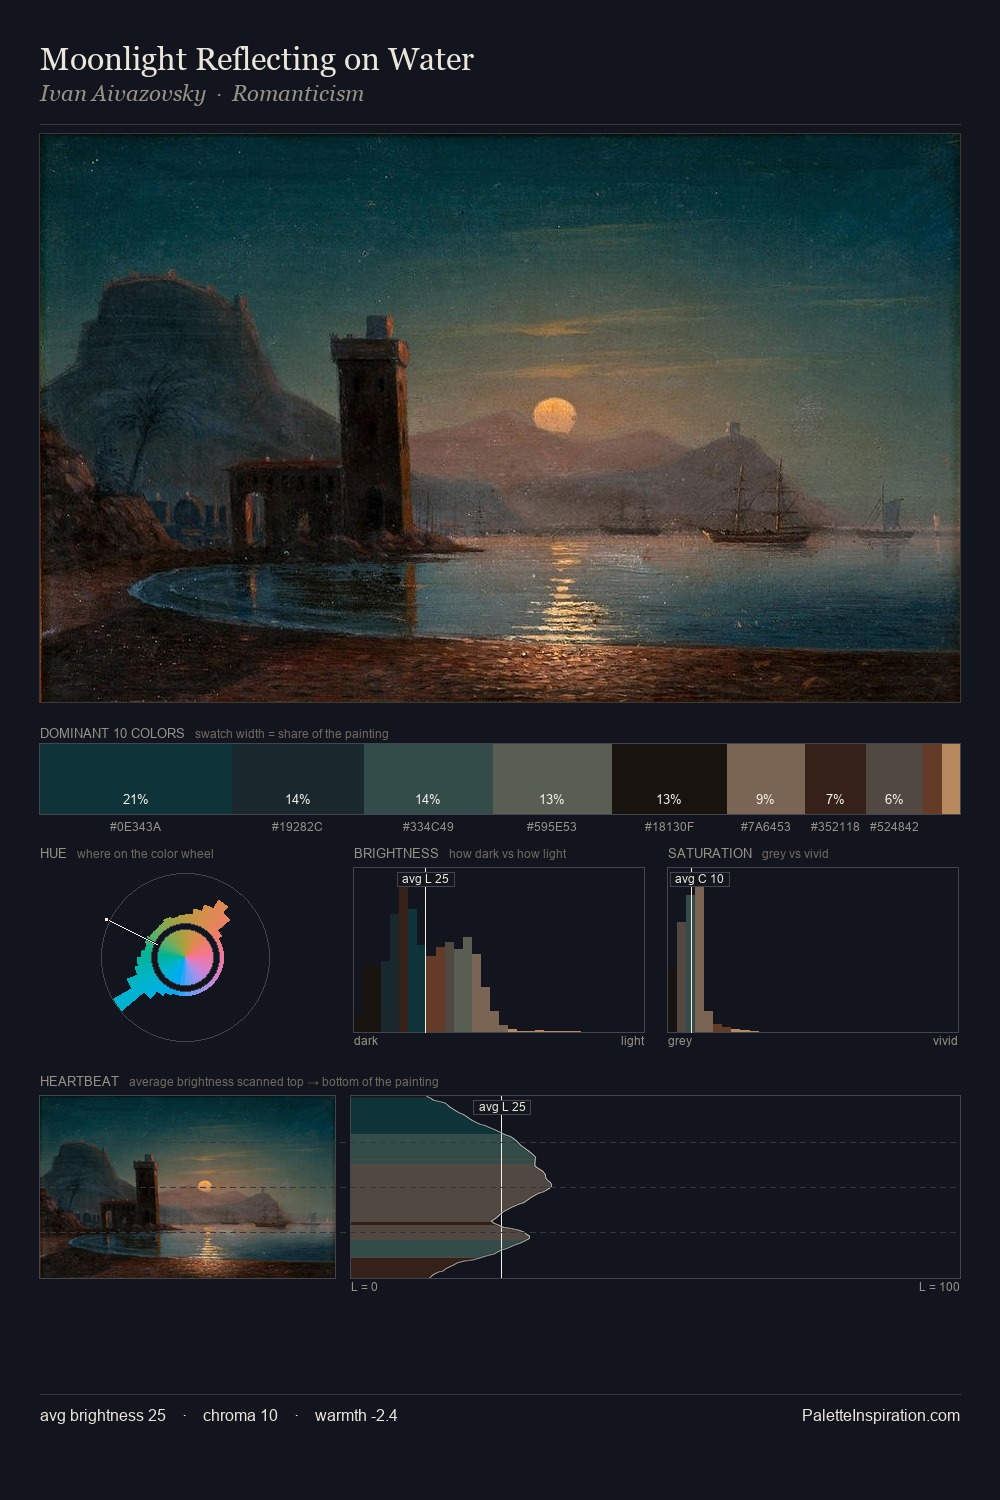1000x1500 pixels.
Task: Click the 'SATURATION' section heading
Action: 710,853
